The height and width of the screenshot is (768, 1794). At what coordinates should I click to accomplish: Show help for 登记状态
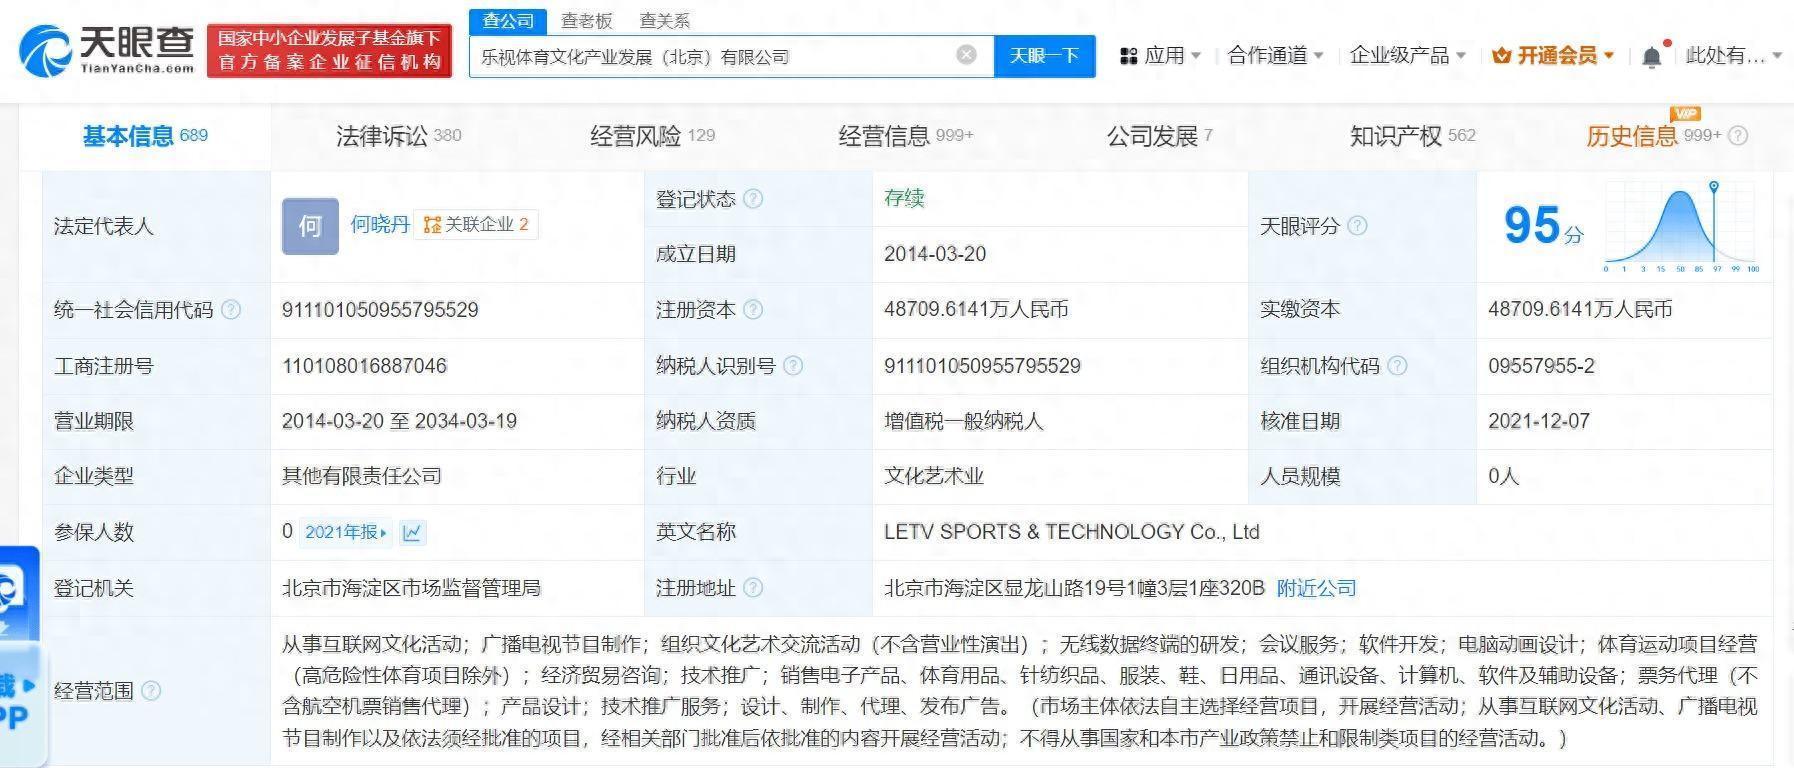tap(753, 199)
